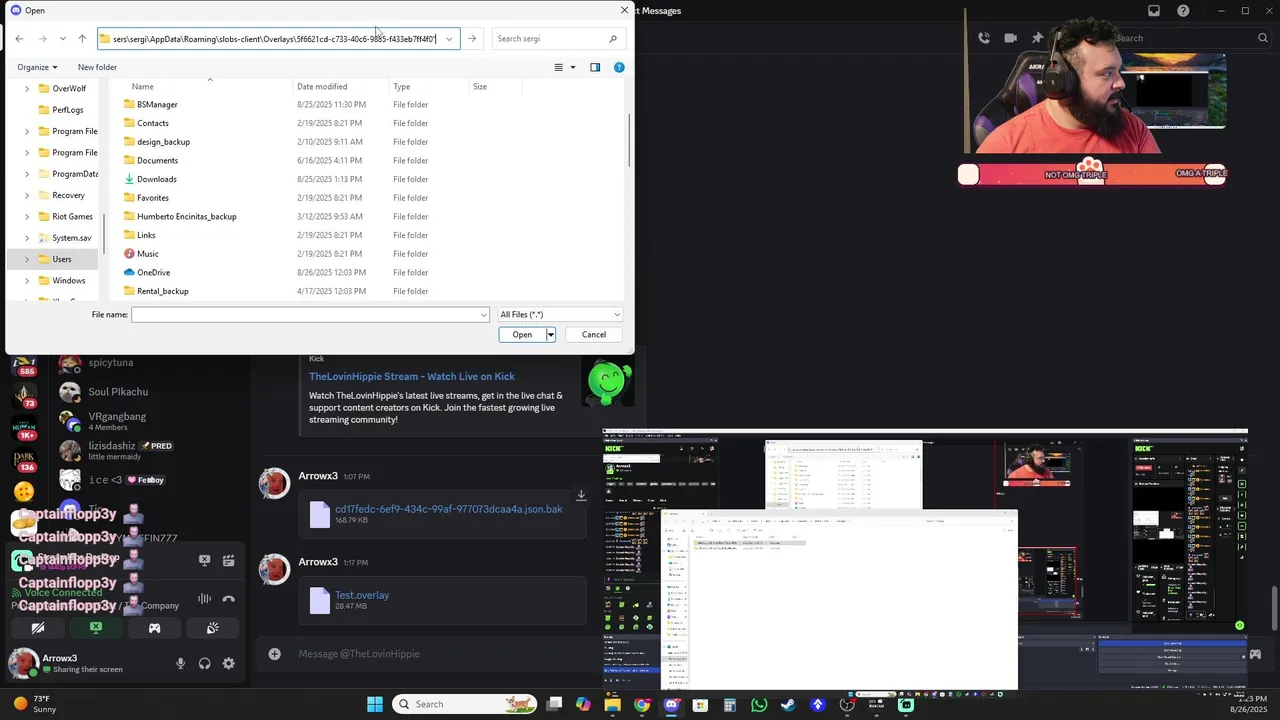This screenshot has width=1280, height=720.
Task: Focus the Search sergi field
Action: coord(558,39)
